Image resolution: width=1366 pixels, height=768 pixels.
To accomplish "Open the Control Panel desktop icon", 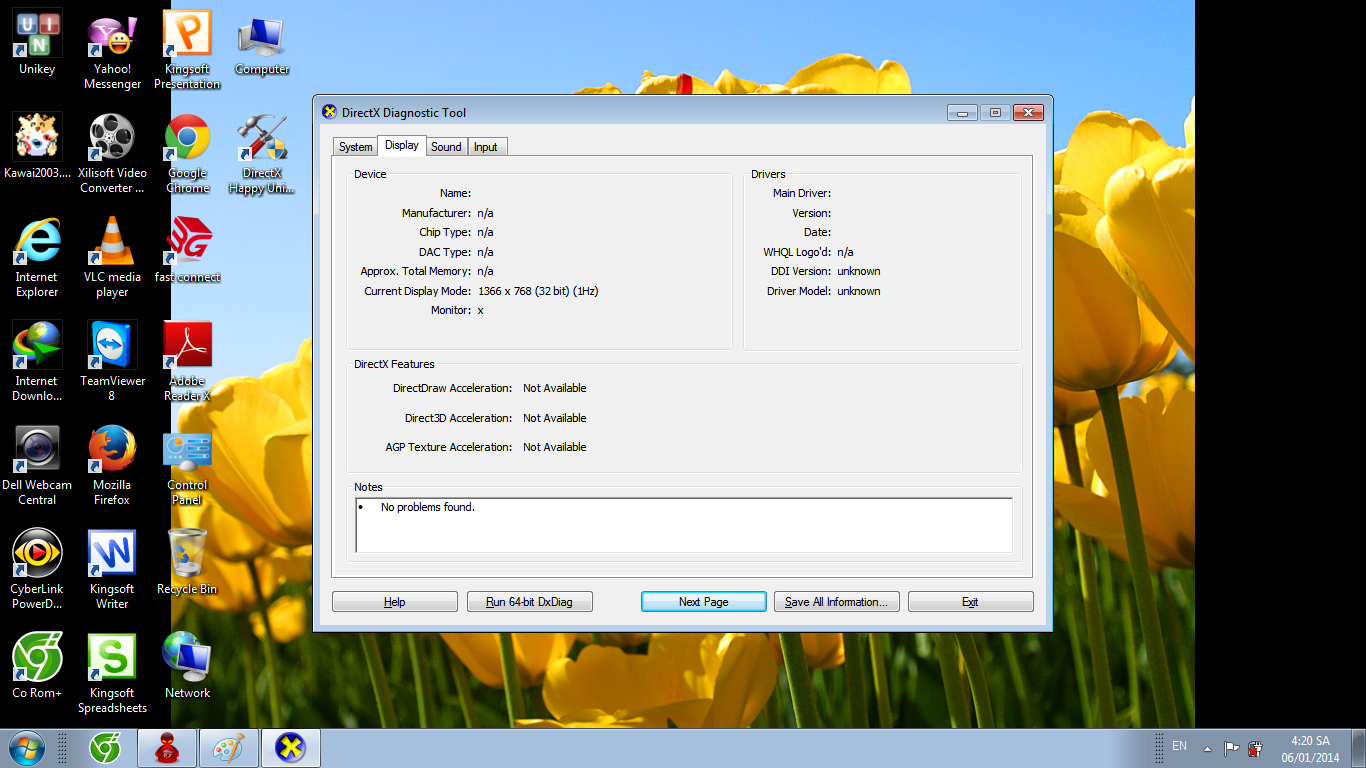I will (187, 467).
